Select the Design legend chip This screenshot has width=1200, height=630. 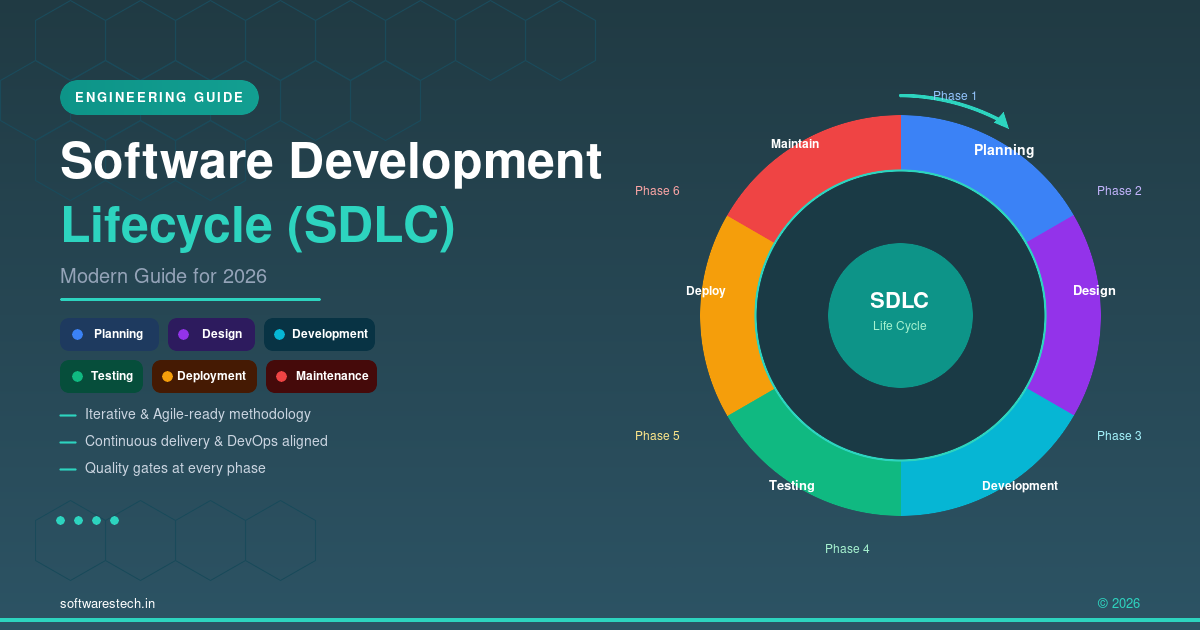[x=211, y=334]
